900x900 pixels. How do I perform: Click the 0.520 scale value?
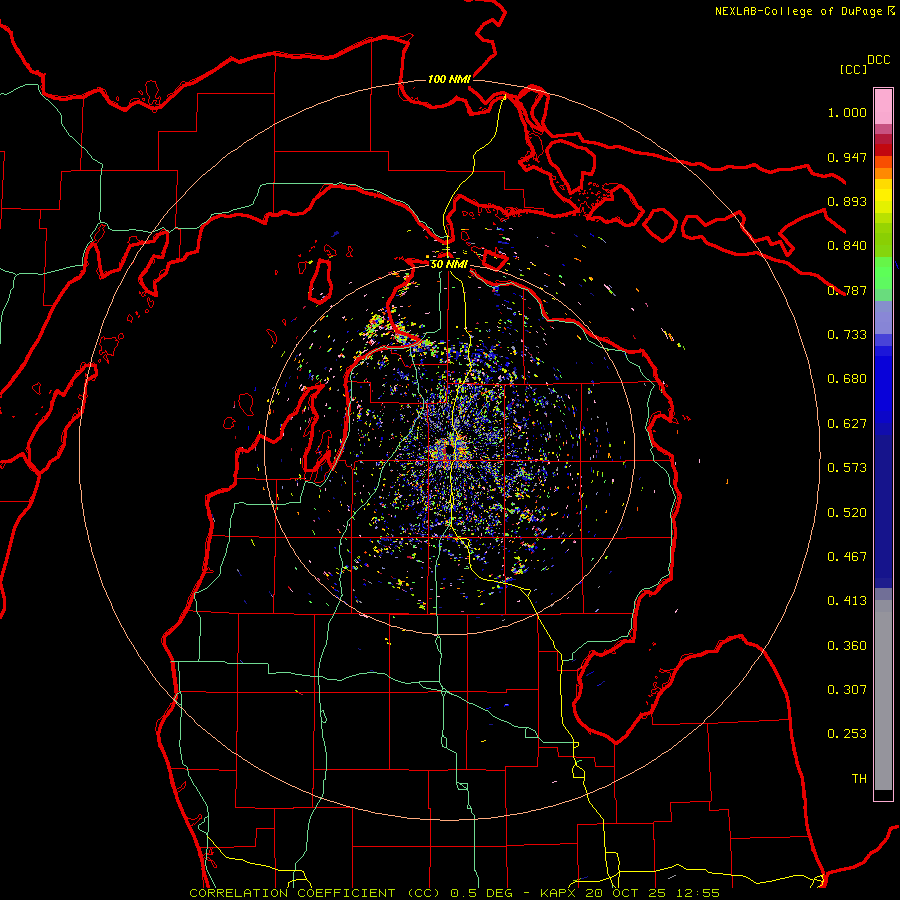tap(847, 513)
